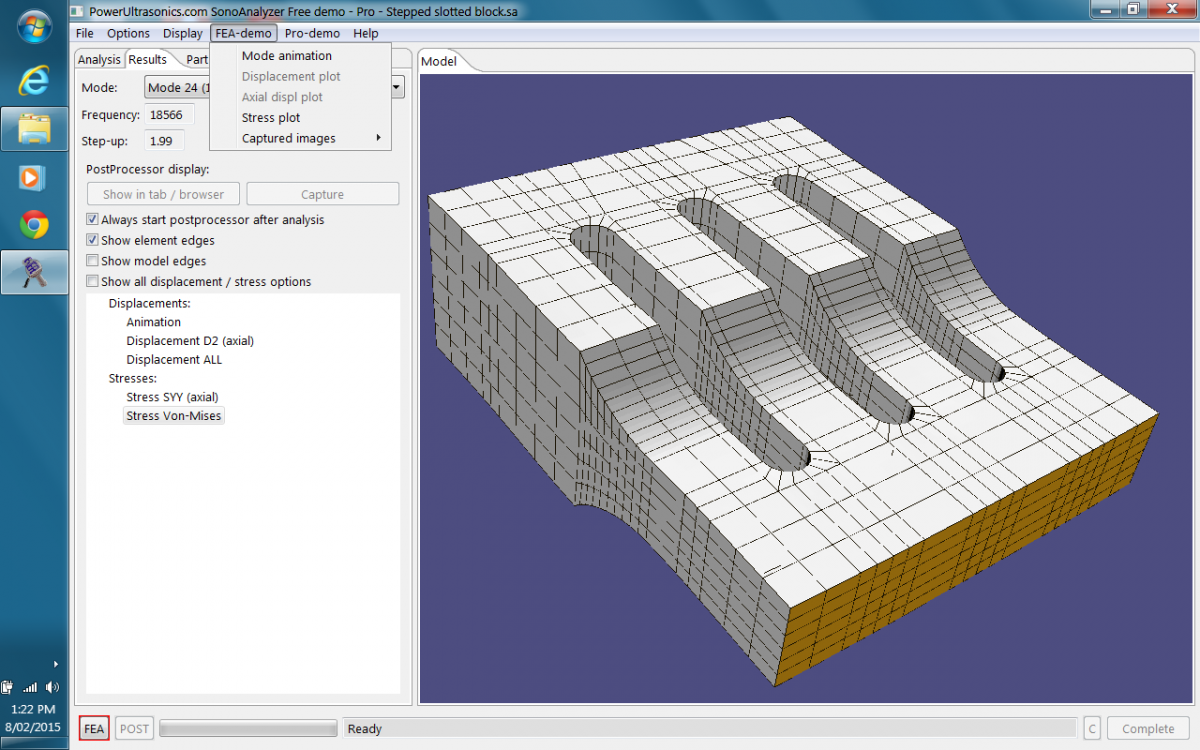Click the Stresses: heading
Screen dimensions: 1200x750
(x=133, y=379)
